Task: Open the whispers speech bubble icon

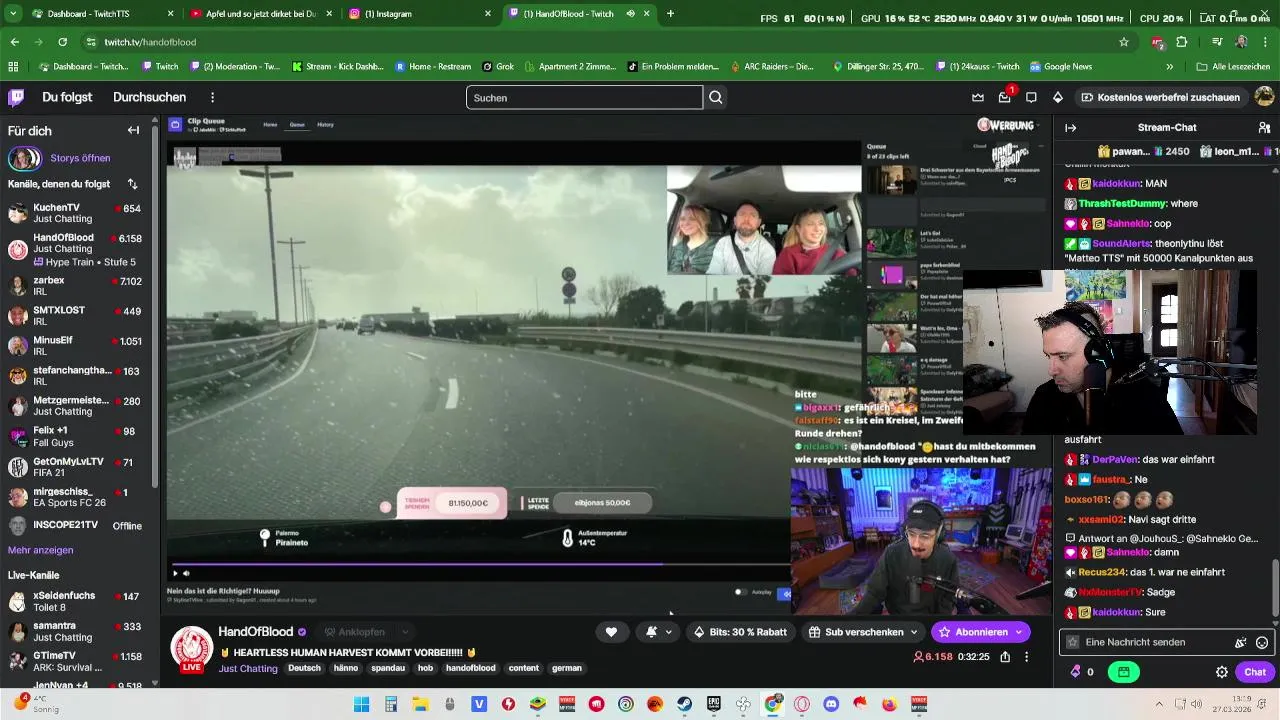Action: click(x=1031, y=97)
